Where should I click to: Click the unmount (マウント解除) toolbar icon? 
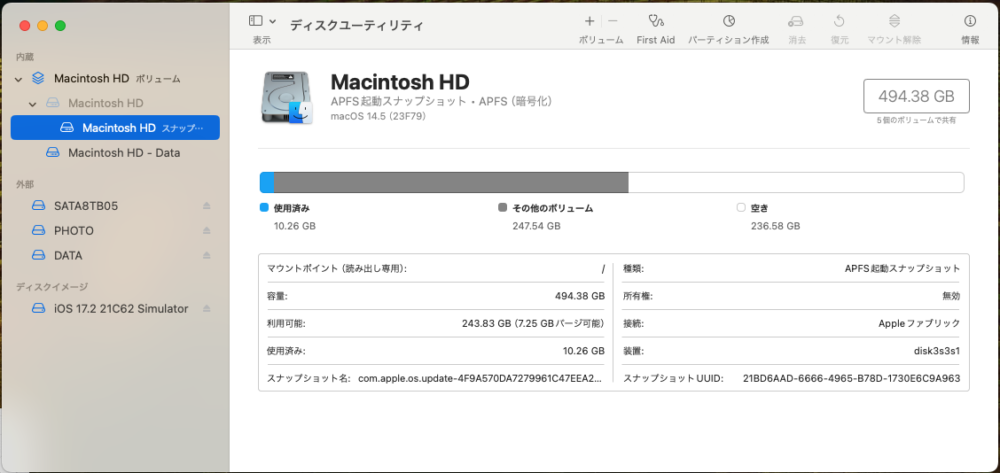pos(894,21)
